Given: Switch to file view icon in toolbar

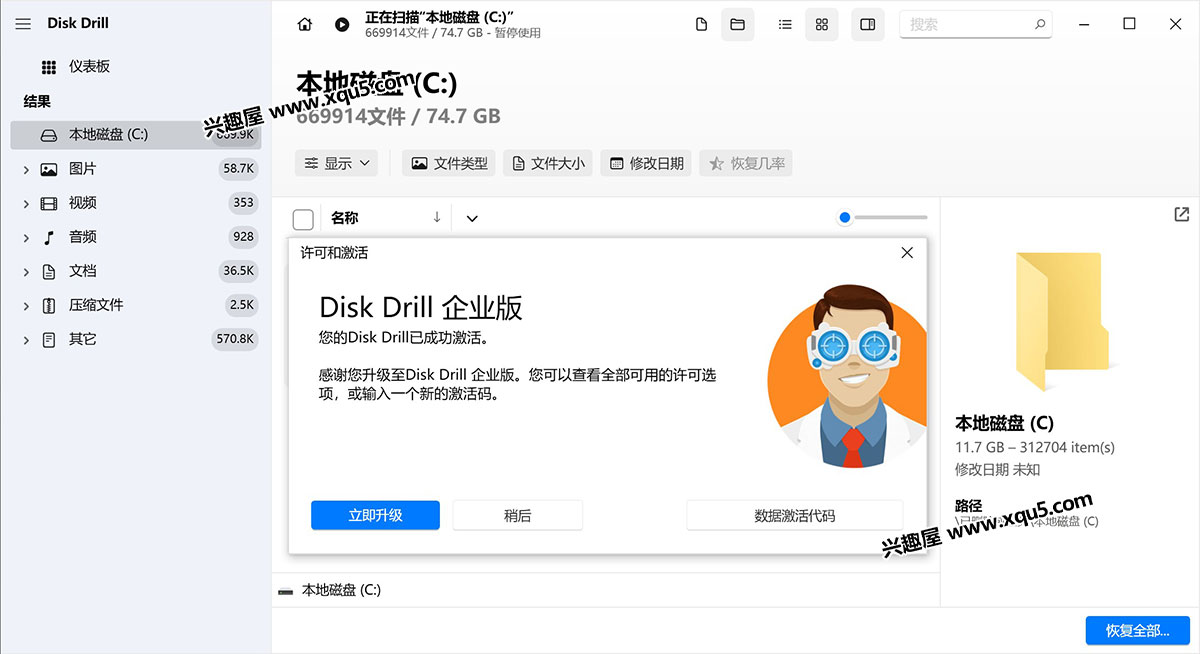Looking at the screenshot, I should 702,24.
